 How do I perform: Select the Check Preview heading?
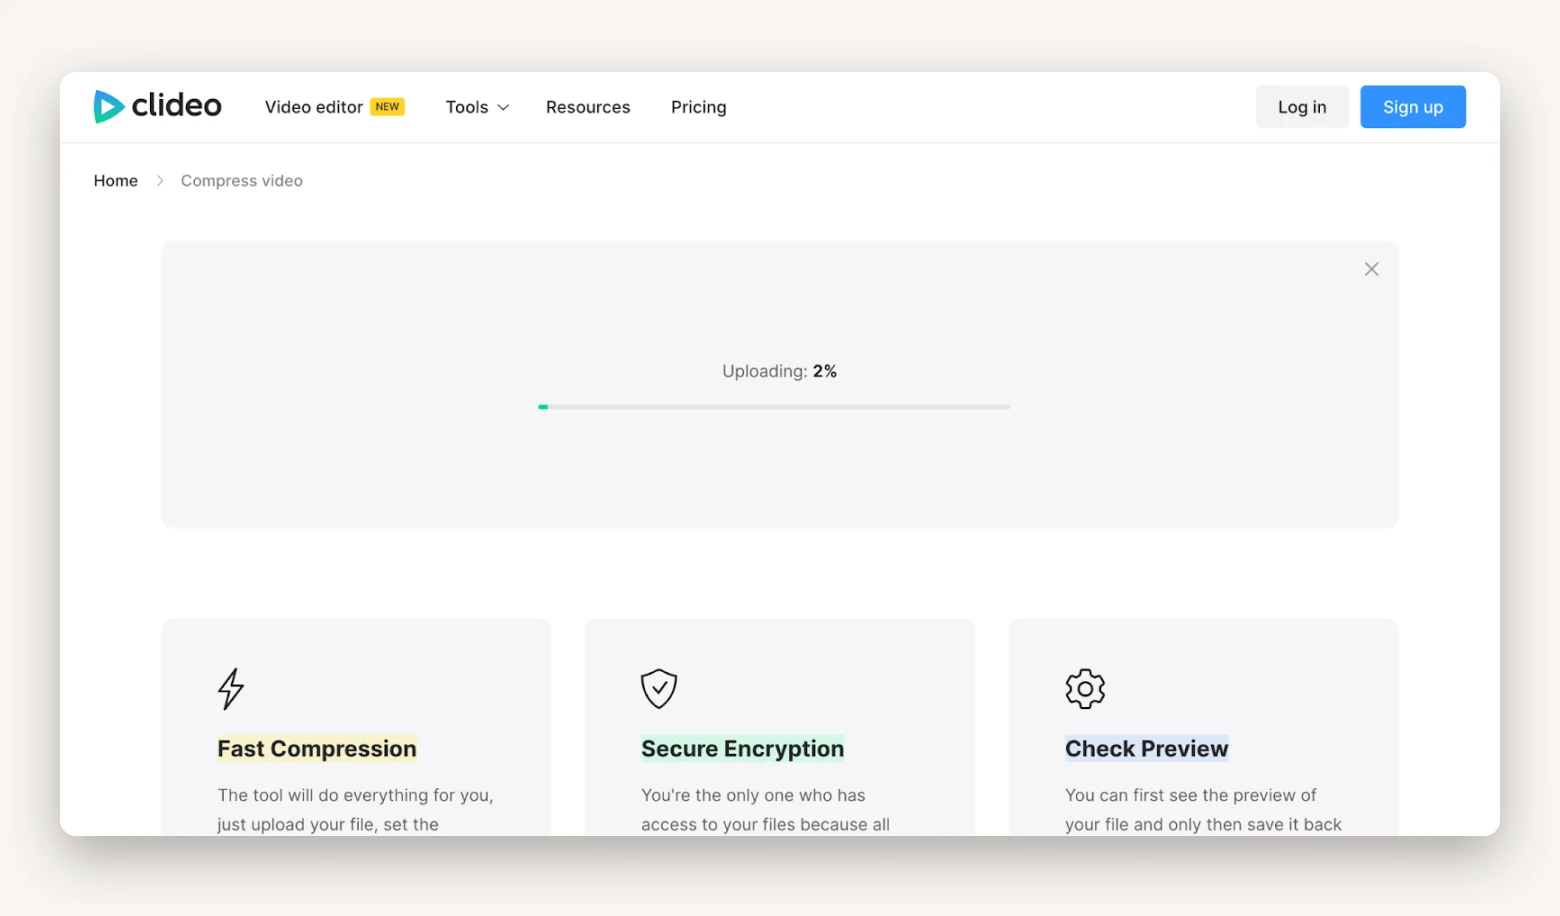click(x=1146, y=749)
